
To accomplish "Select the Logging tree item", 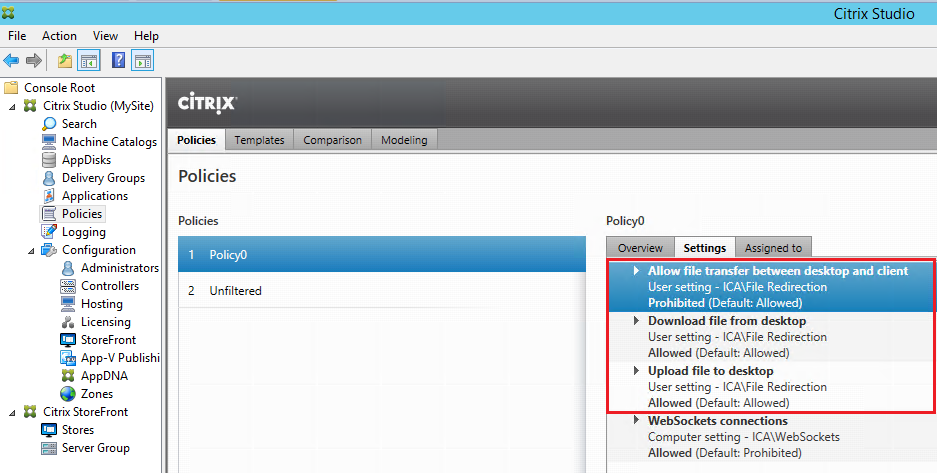I will [84, 232].
